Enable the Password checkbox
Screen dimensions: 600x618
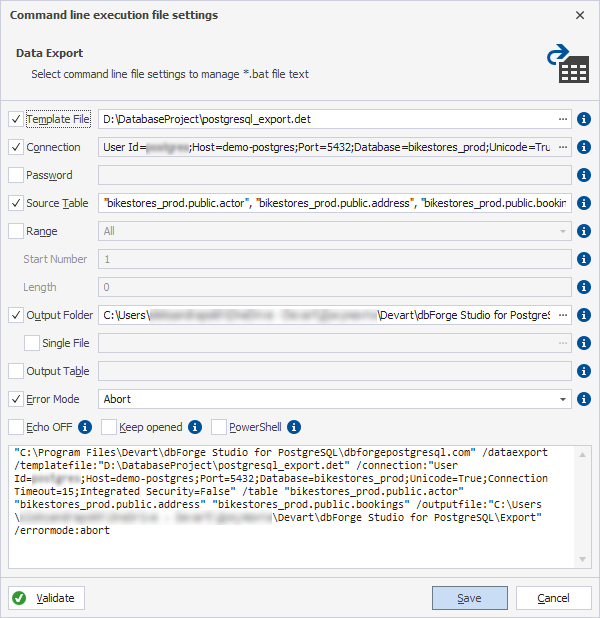pos(16,175)
